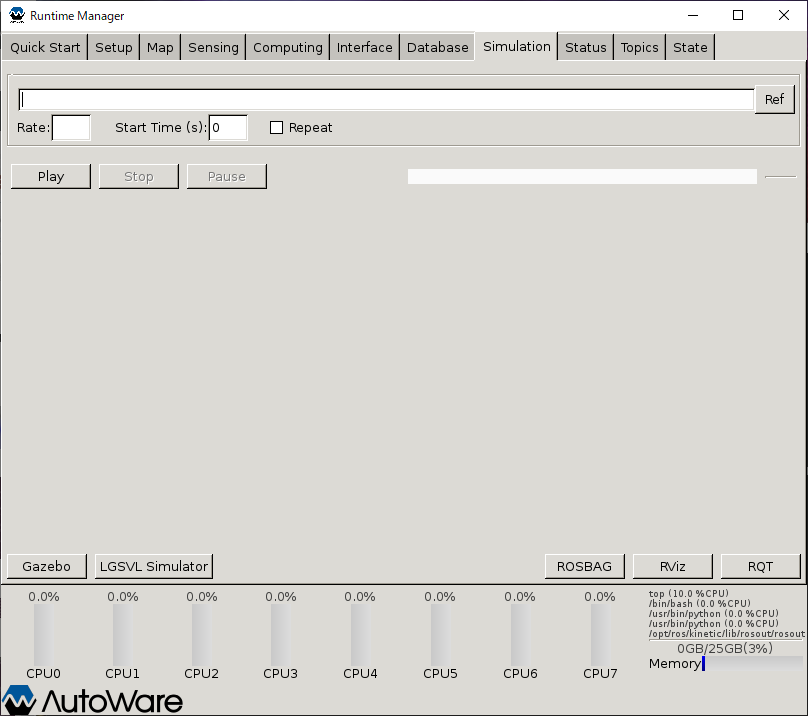Screen dimensions: 808x716
Task: Maximize the Runtime Manager window
Action: tap(738, 15)
